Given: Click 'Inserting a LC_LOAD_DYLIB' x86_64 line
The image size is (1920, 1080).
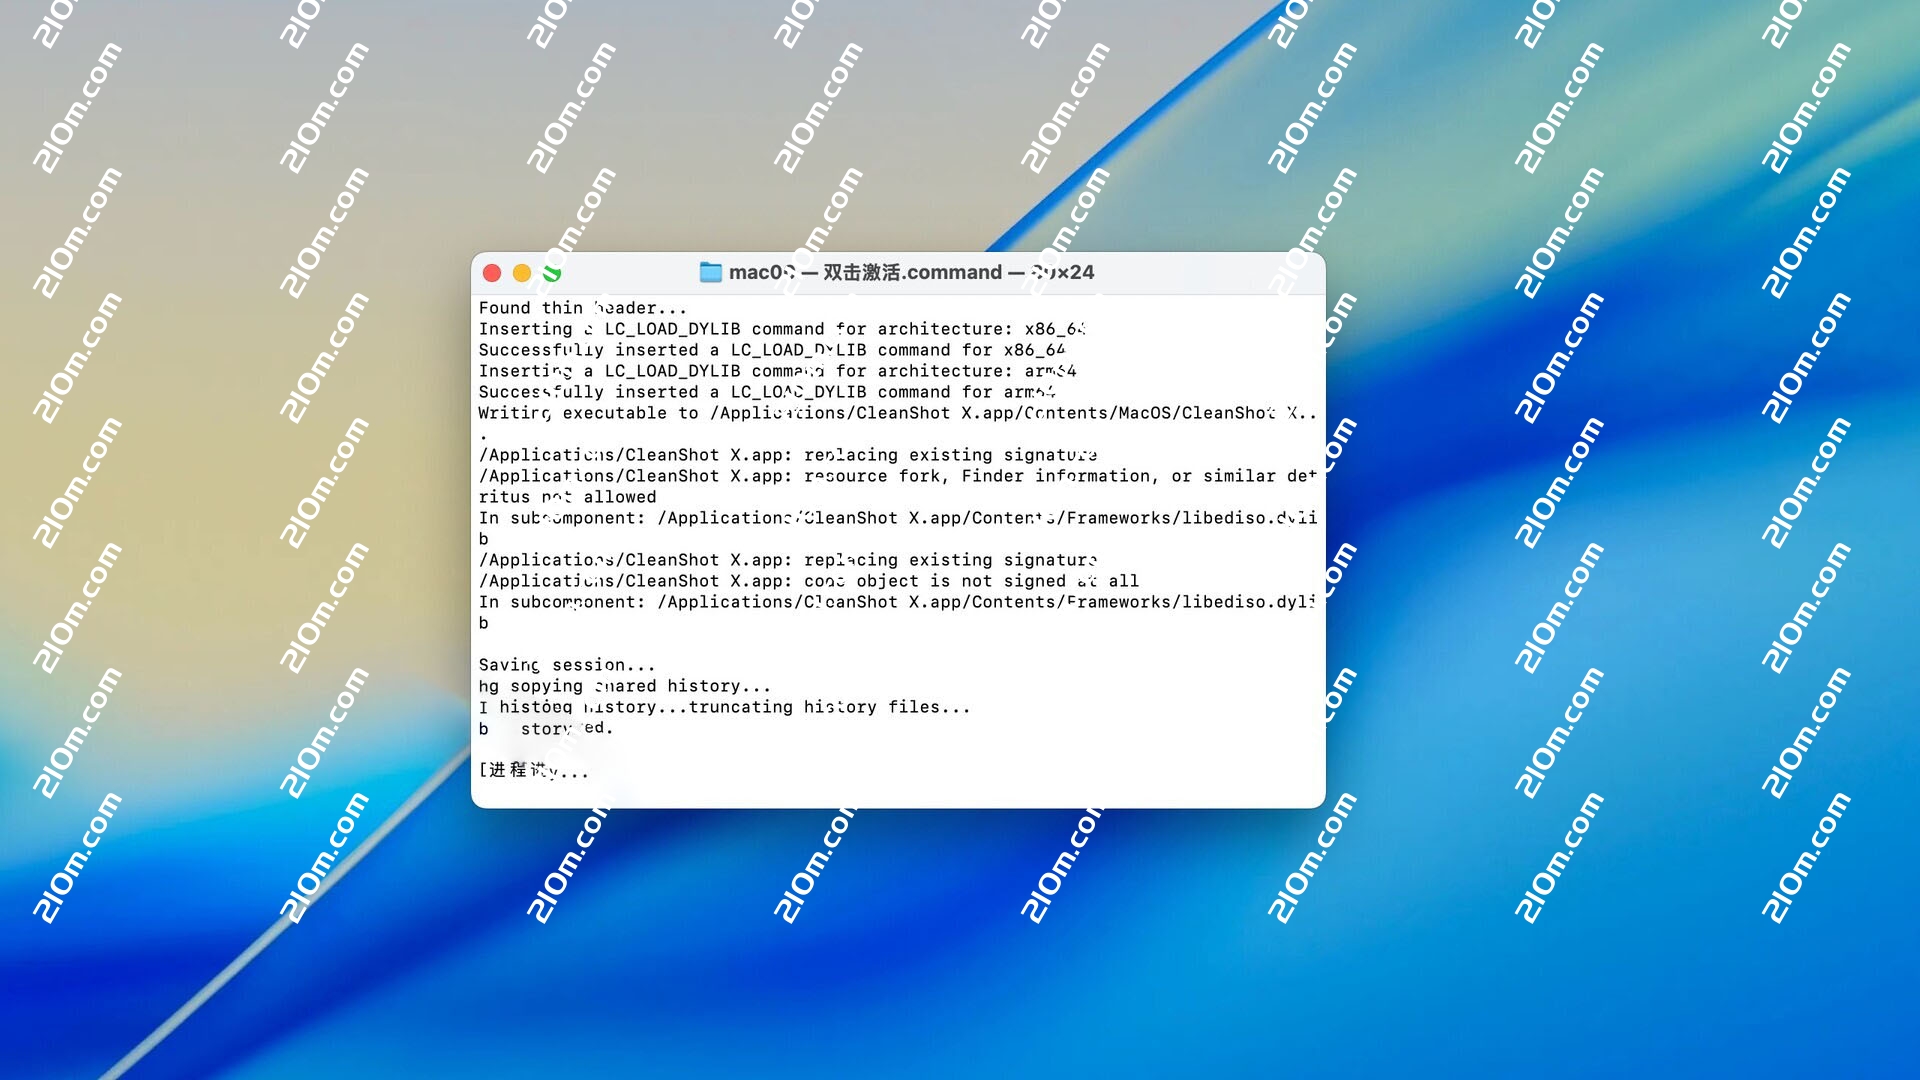Looking at the screenshot, I should pyautogui.click(x=781, y=329).
